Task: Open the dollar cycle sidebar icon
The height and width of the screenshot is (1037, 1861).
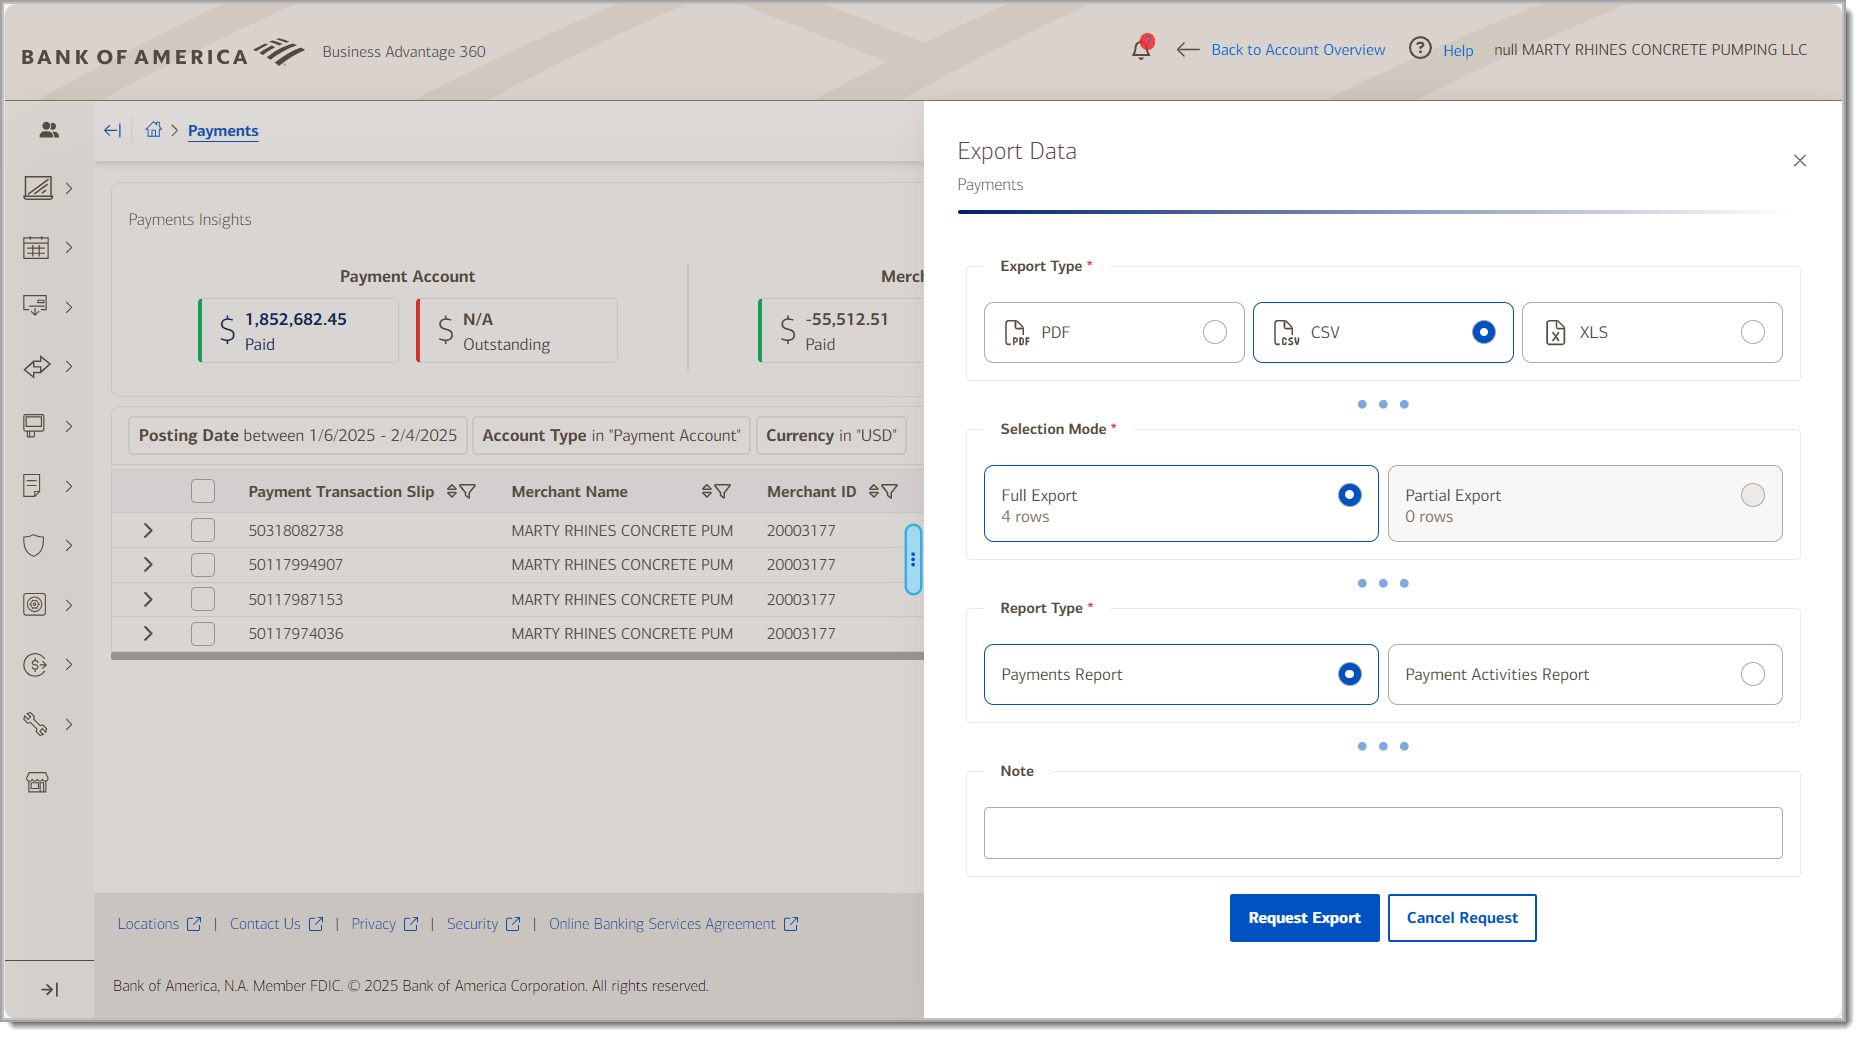Action: click(35, 665)
